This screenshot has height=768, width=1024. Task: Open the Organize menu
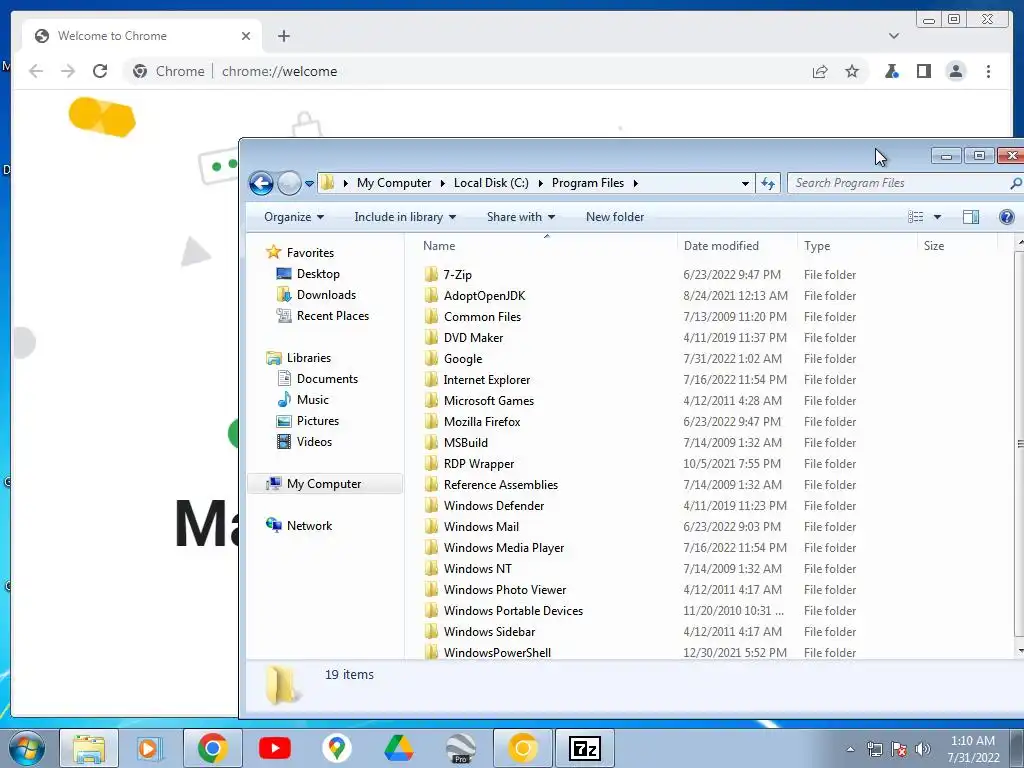pyautogui.click(x=294, y=217)
